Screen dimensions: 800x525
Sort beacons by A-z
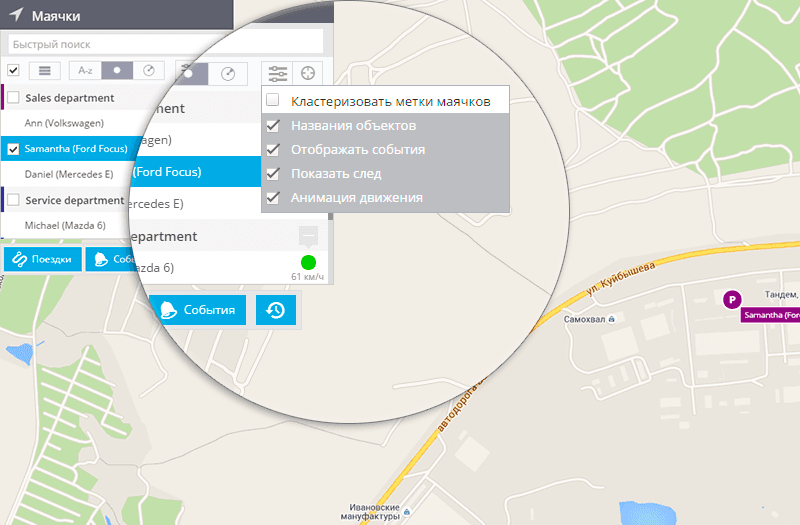coord(85,70)
